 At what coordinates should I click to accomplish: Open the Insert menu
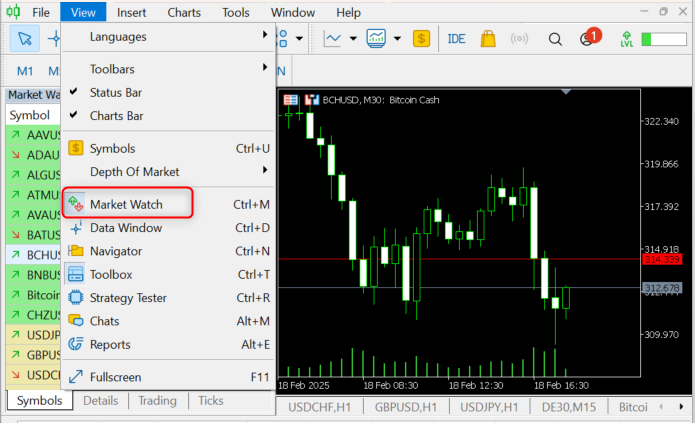click(132, 12)
